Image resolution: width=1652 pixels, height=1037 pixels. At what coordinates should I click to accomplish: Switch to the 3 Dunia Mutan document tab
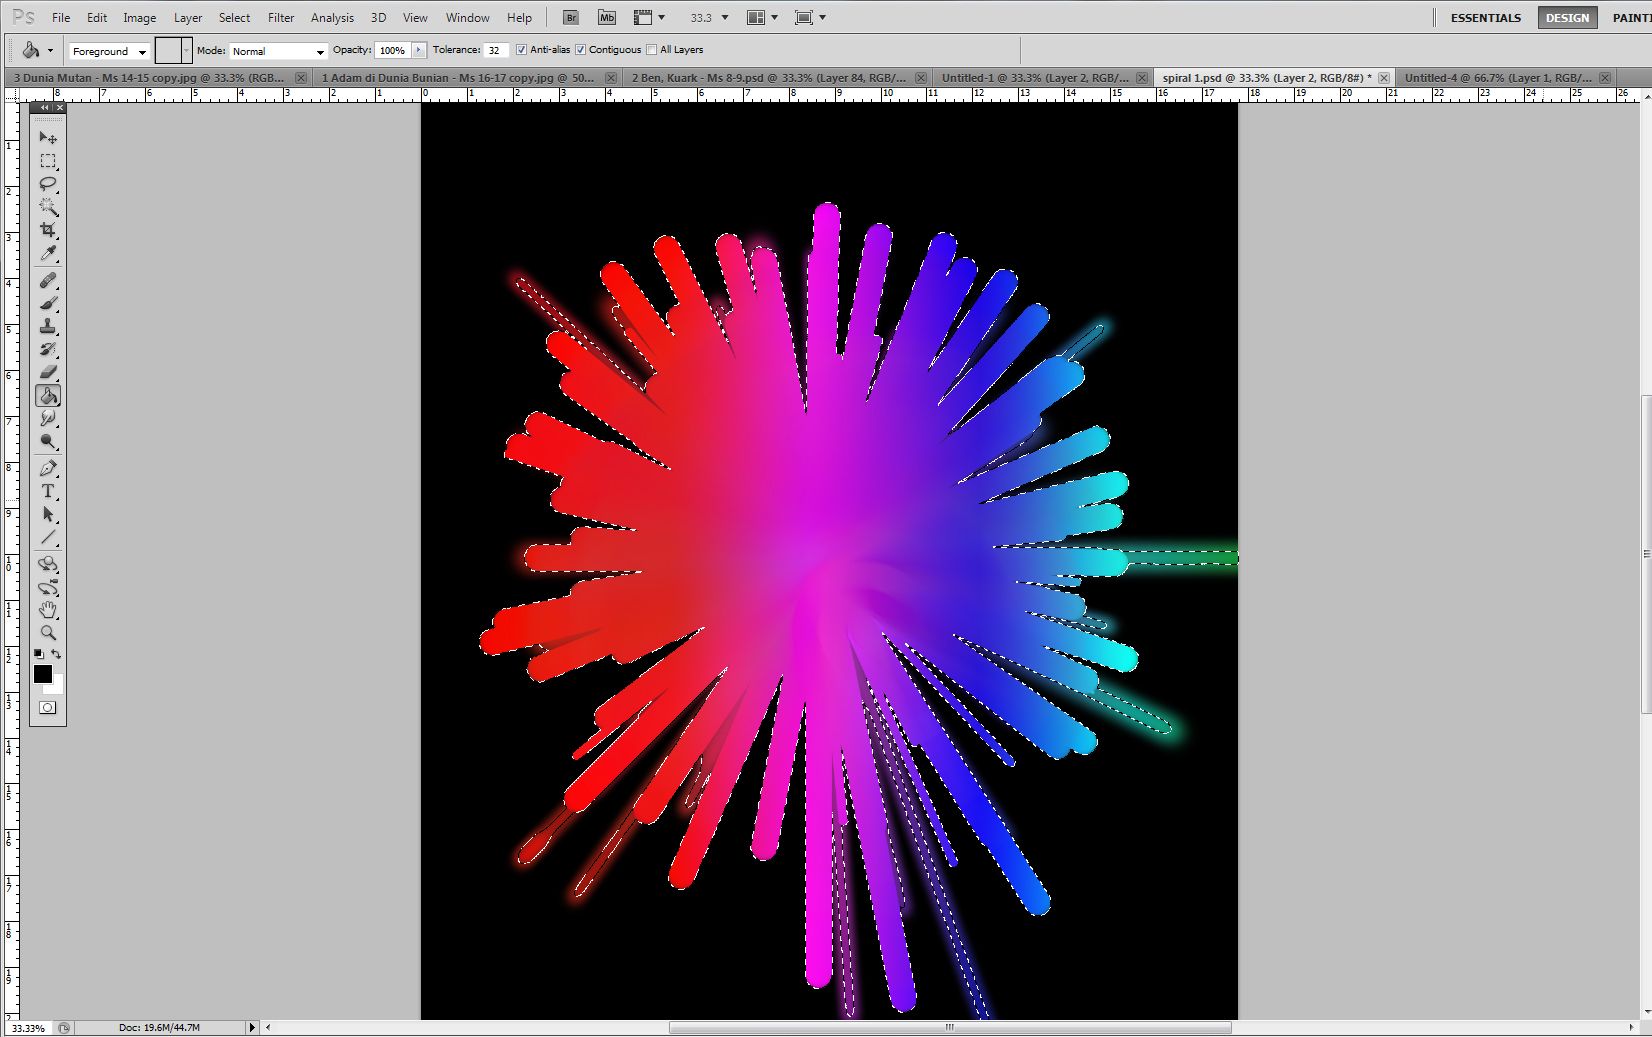point(158,77)
